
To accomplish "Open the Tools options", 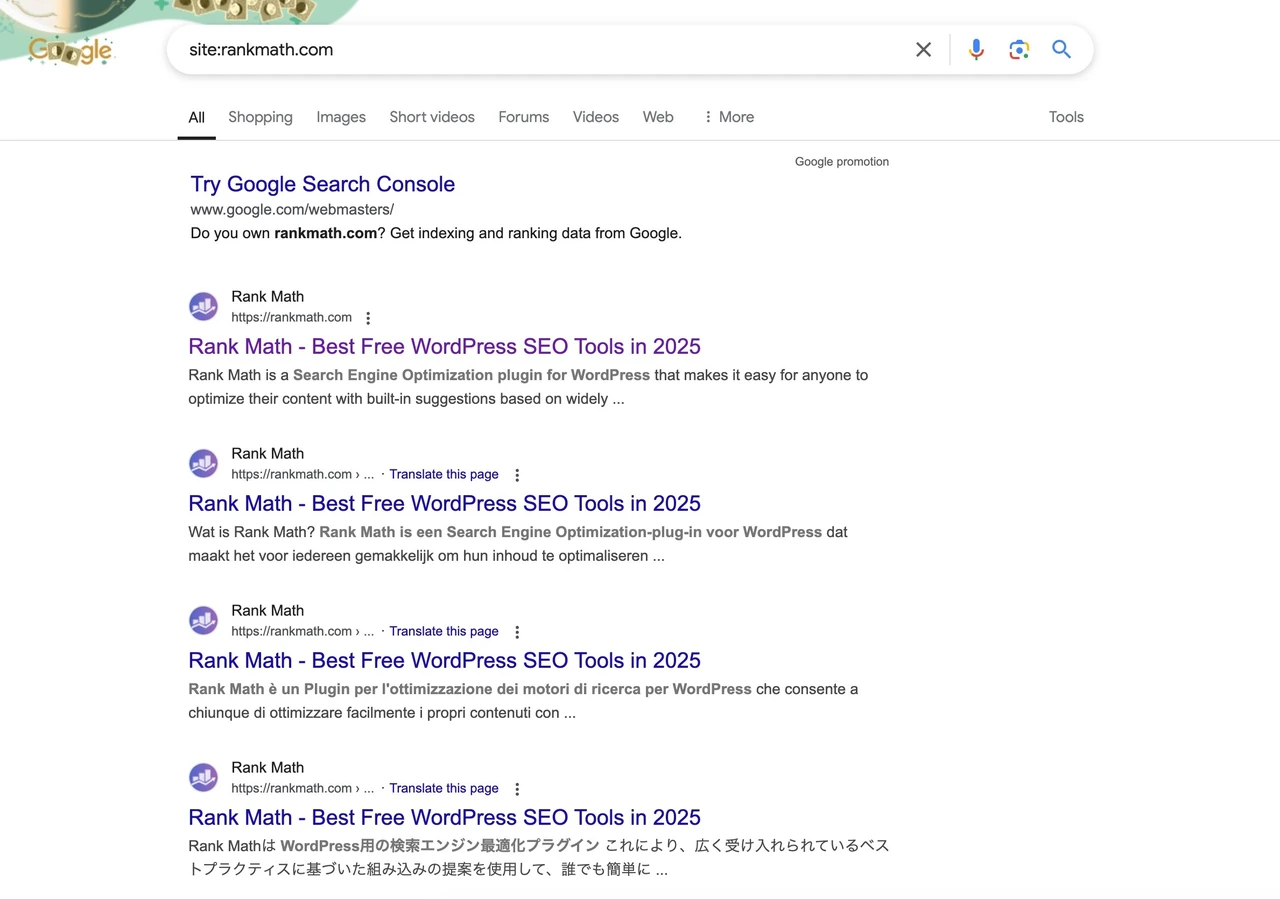I will tap(1066, 117).
